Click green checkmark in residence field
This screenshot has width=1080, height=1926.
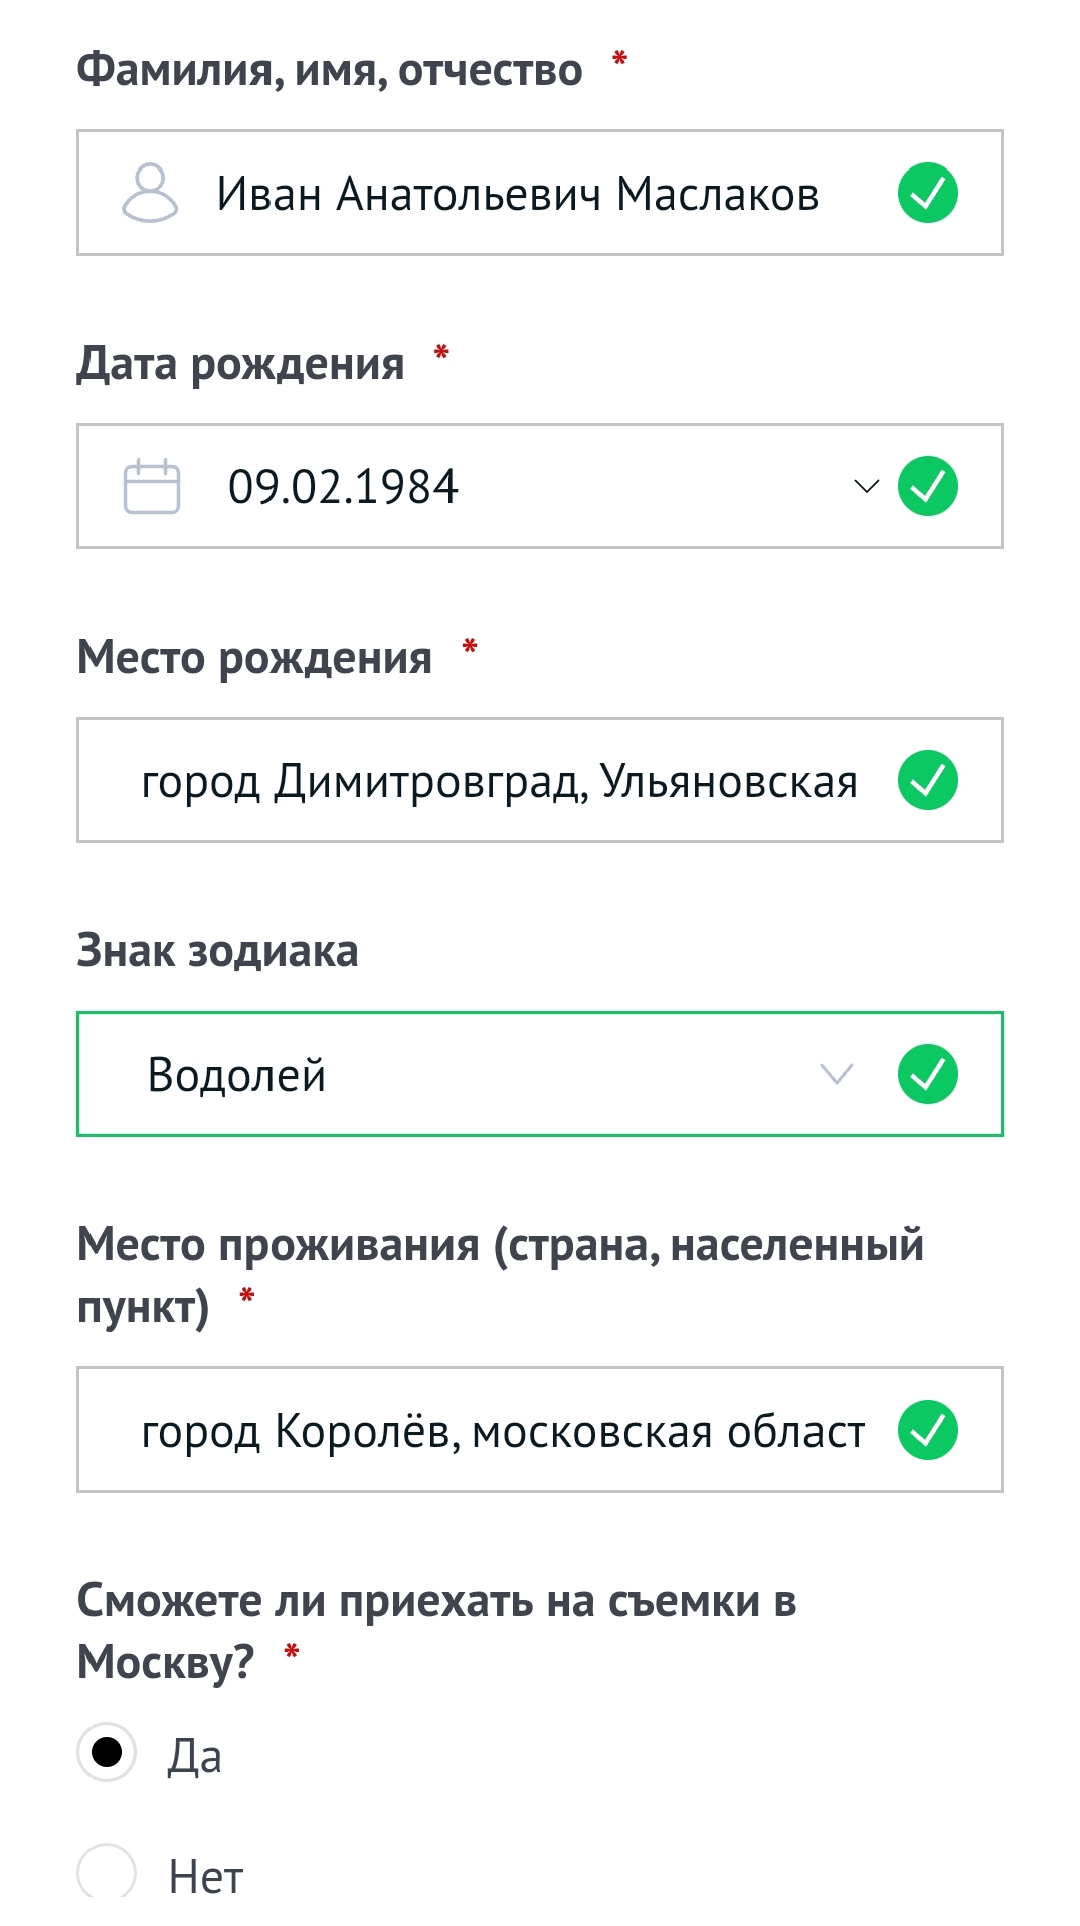point(928,1431)
